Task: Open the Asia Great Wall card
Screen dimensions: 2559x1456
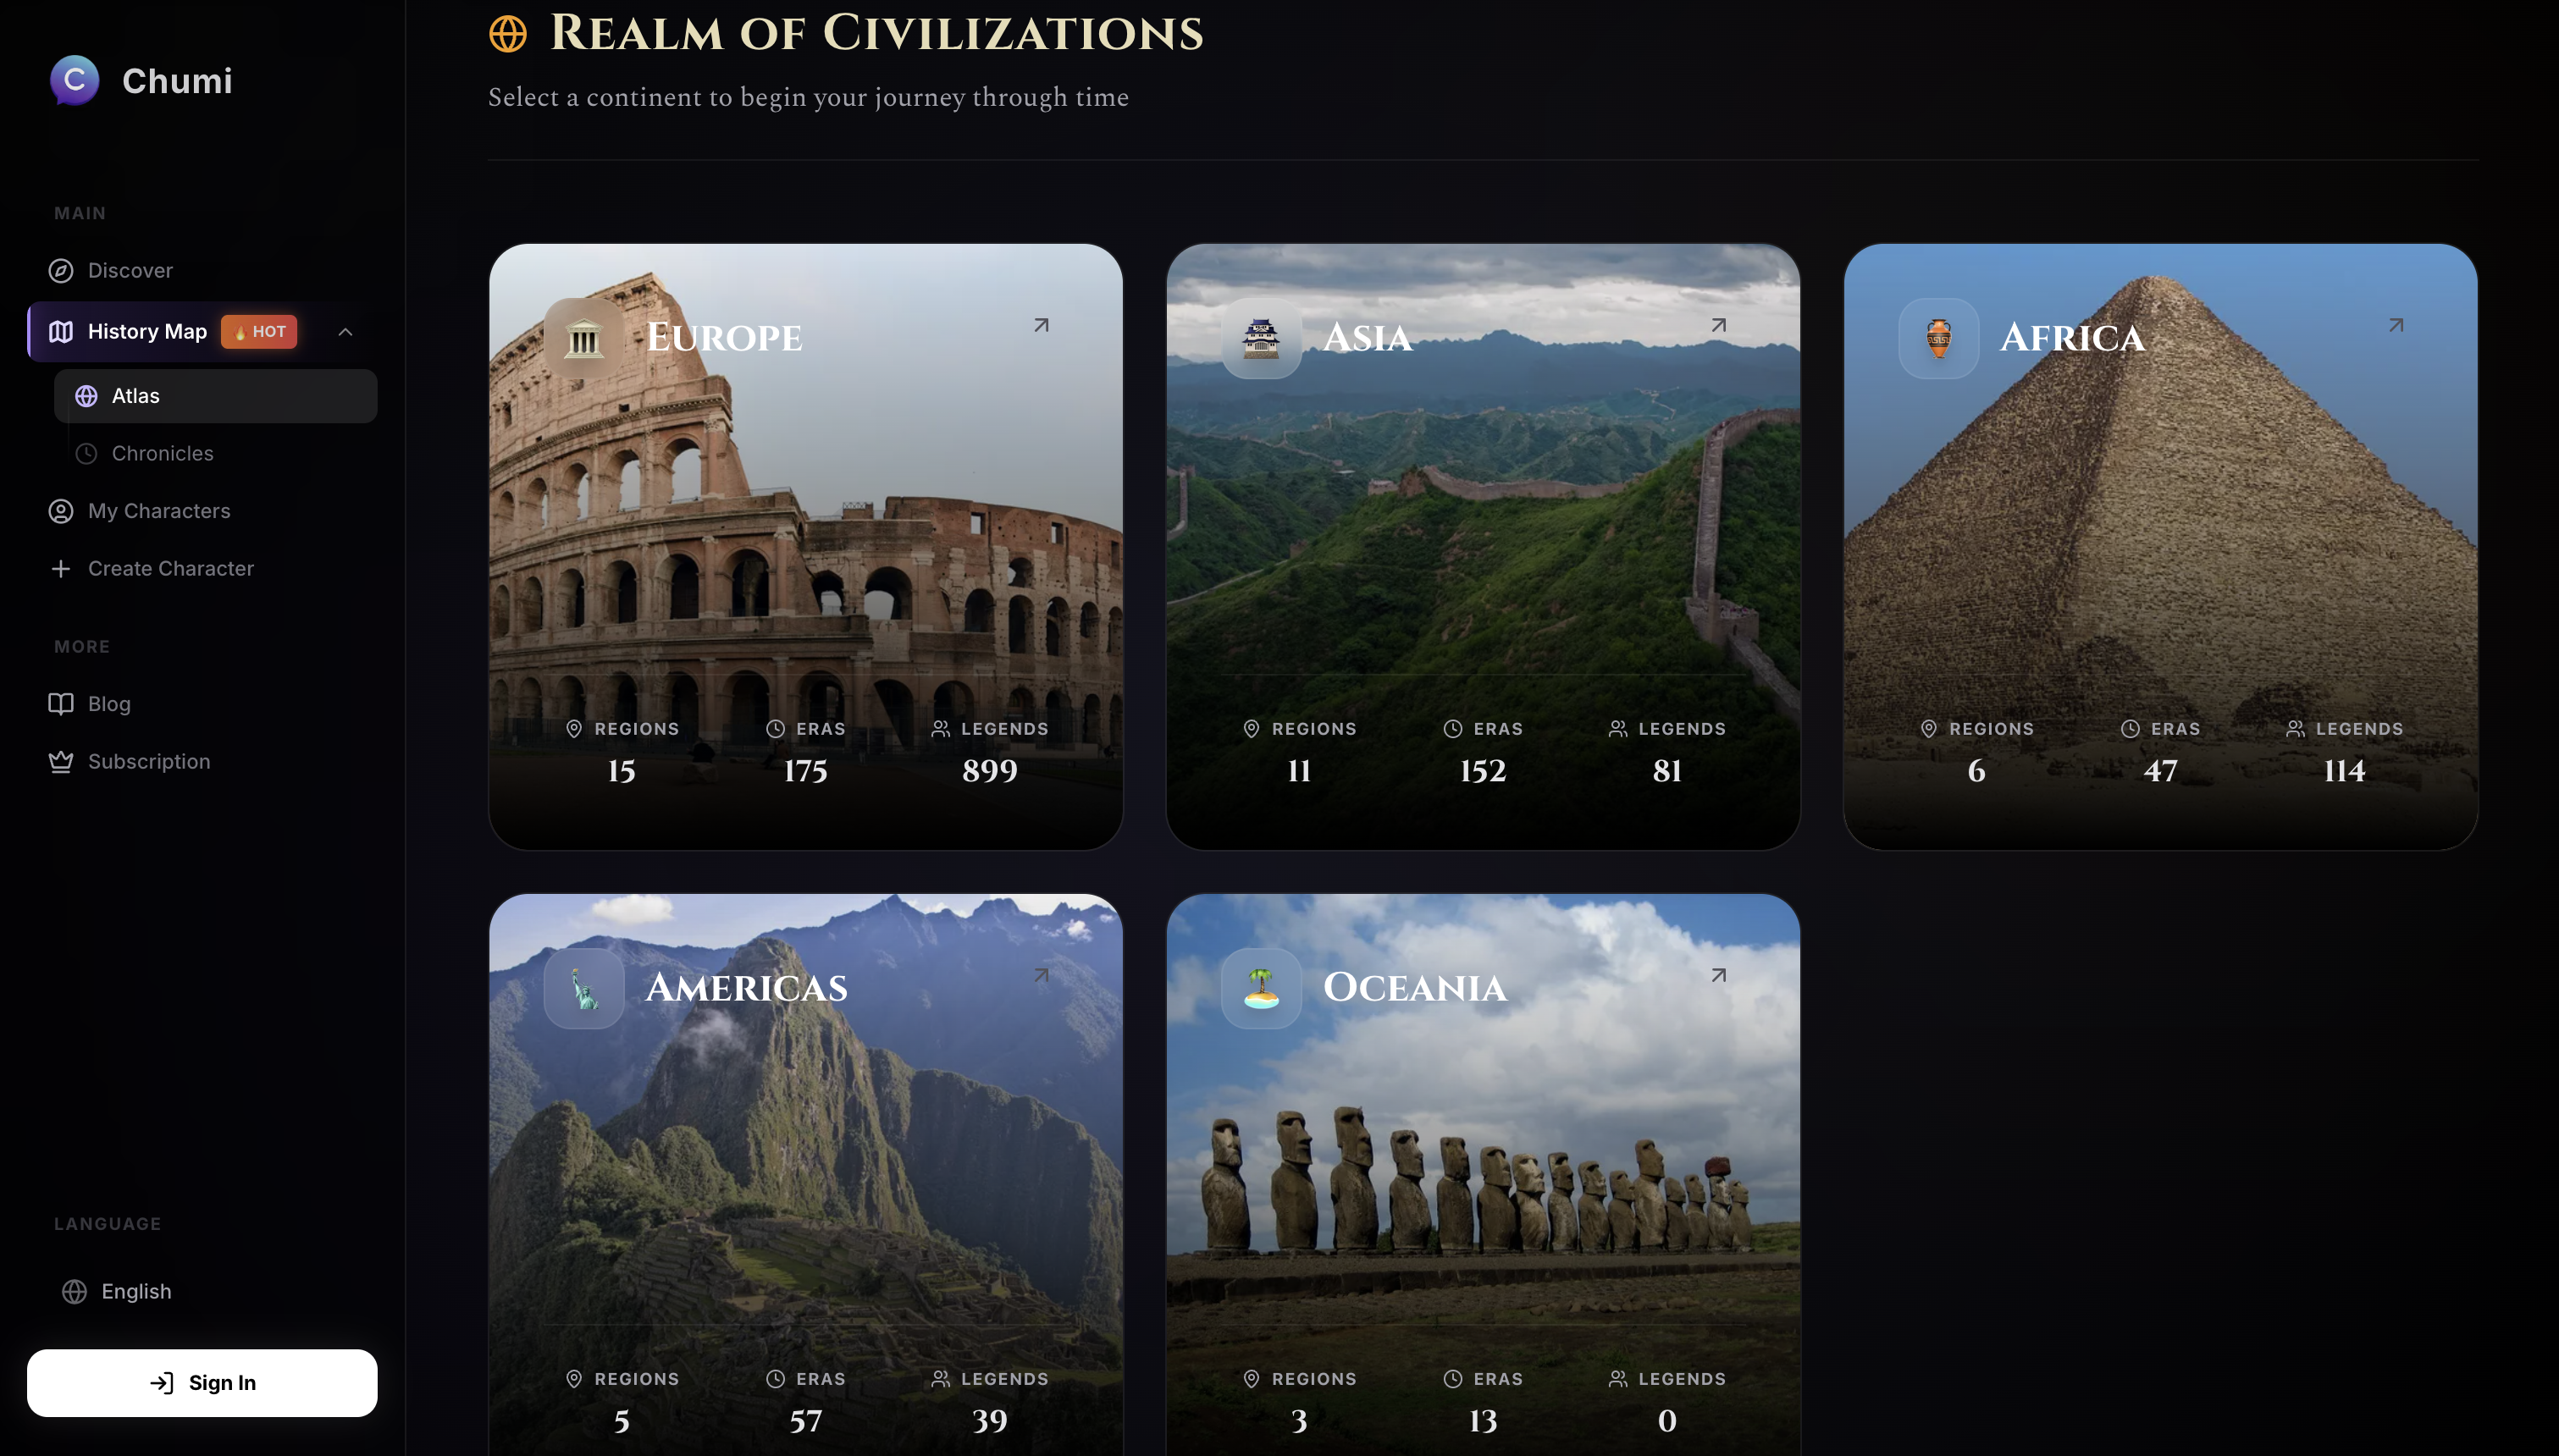Action: 1483,547
